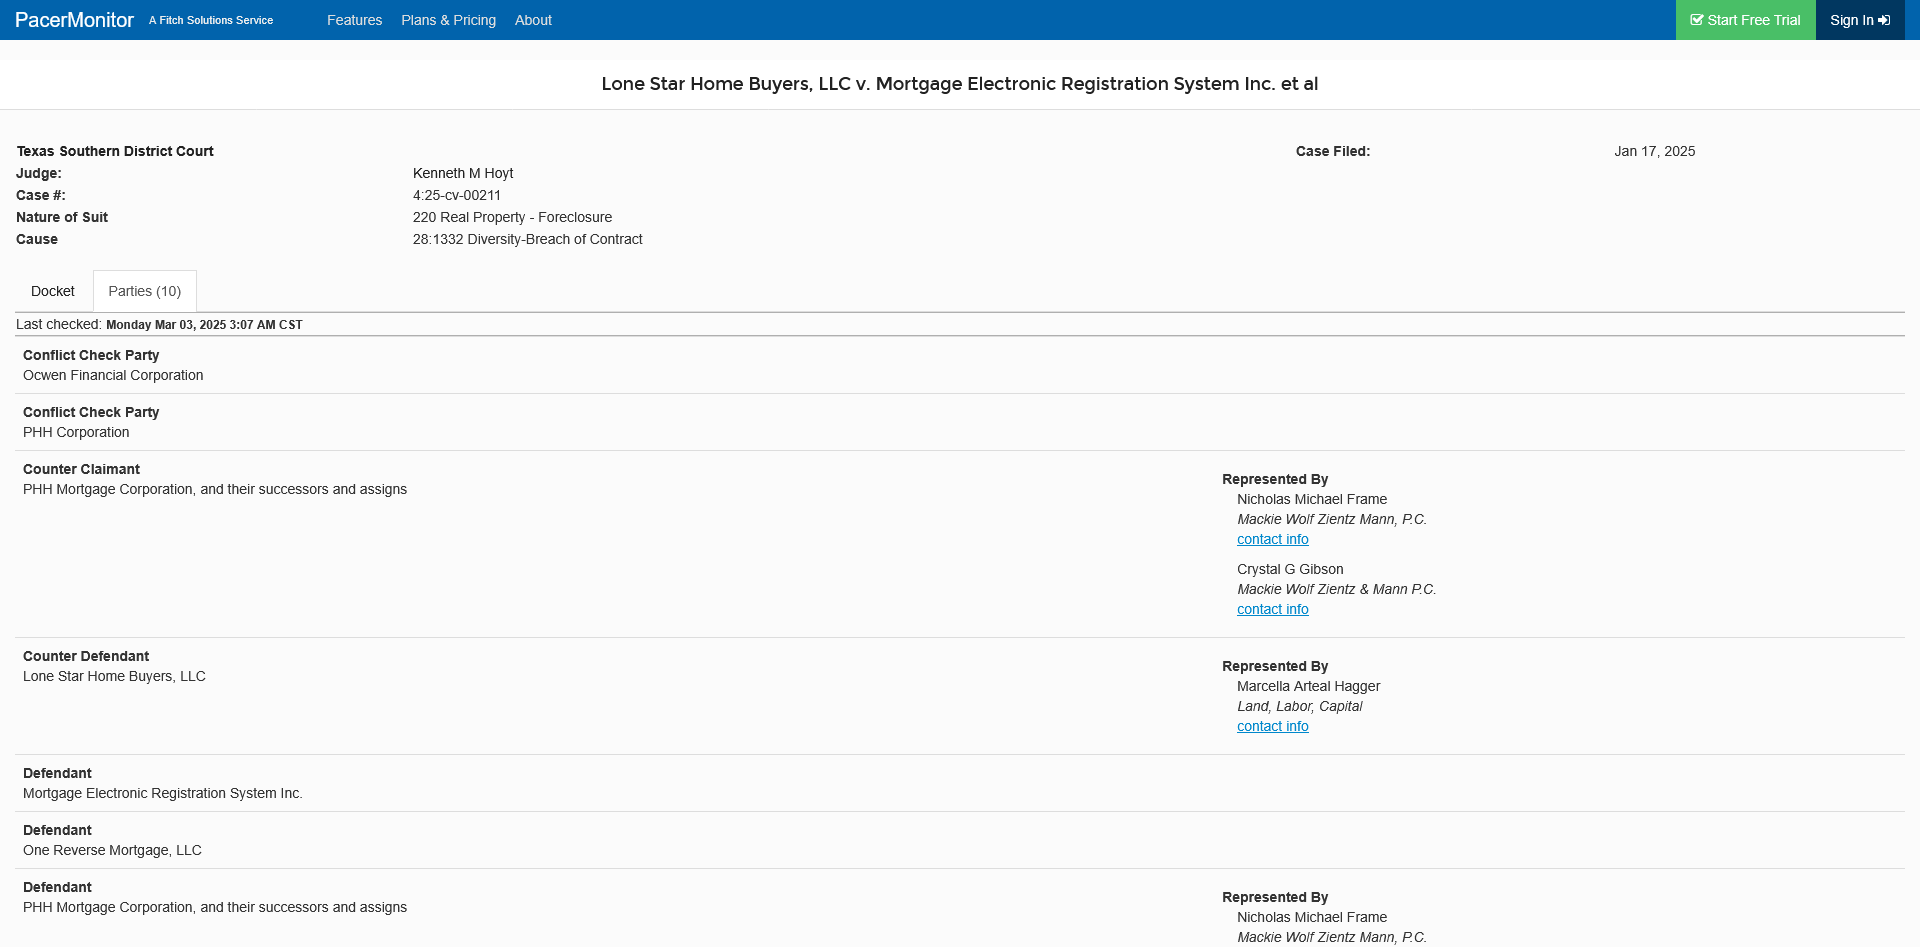Click the Sign In button
1920x947 pixels.
click(x=1860, y=20)
